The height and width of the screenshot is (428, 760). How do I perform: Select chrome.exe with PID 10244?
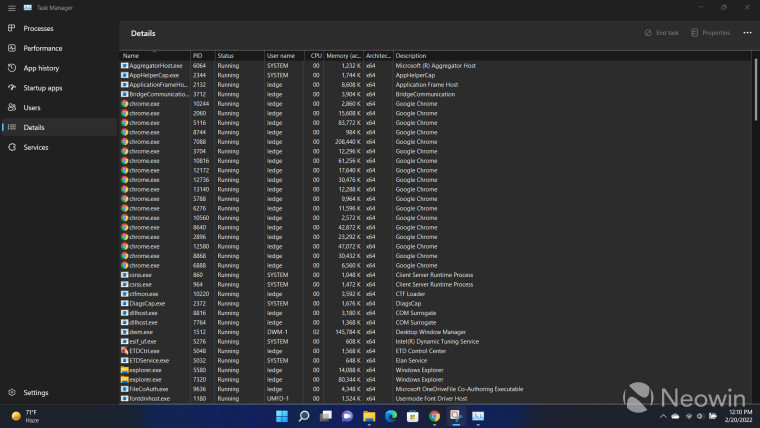tap(435, 104)
